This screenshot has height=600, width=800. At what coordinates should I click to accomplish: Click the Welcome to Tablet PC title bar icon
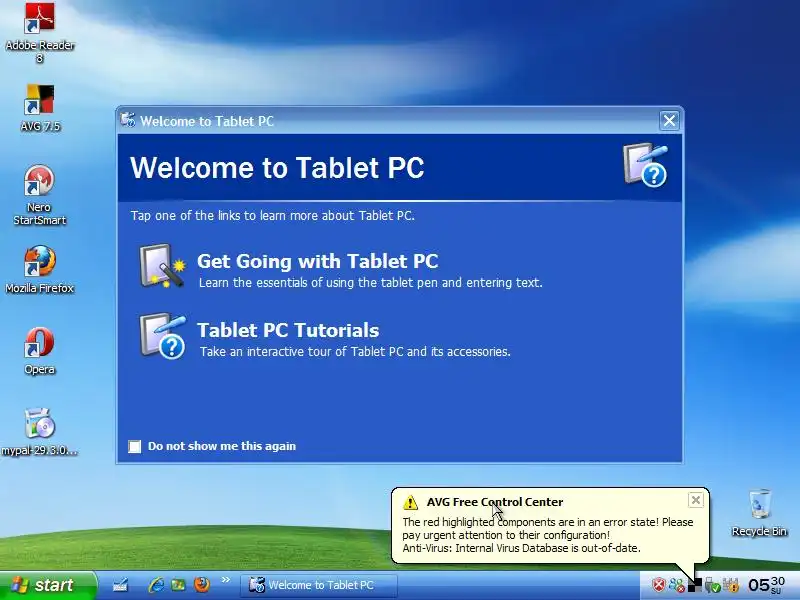[128, 120]
